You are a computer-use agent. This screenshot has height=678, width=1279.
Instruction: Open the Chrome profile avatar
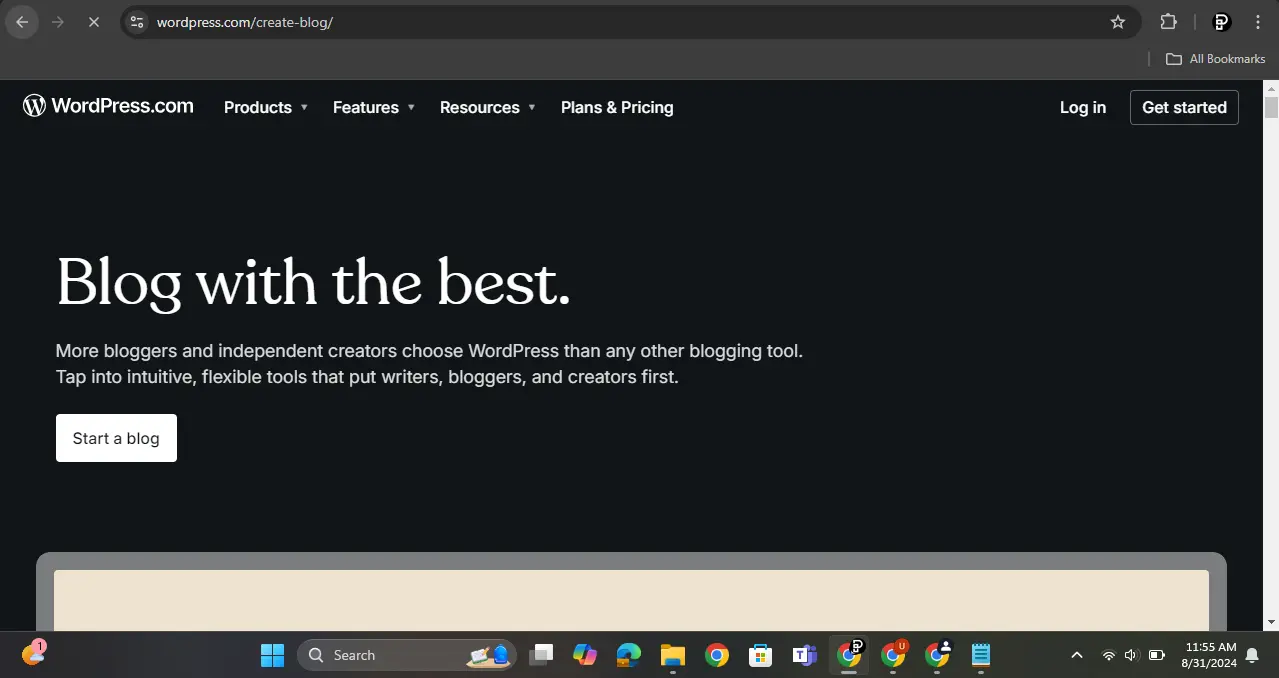(1221, 22)
